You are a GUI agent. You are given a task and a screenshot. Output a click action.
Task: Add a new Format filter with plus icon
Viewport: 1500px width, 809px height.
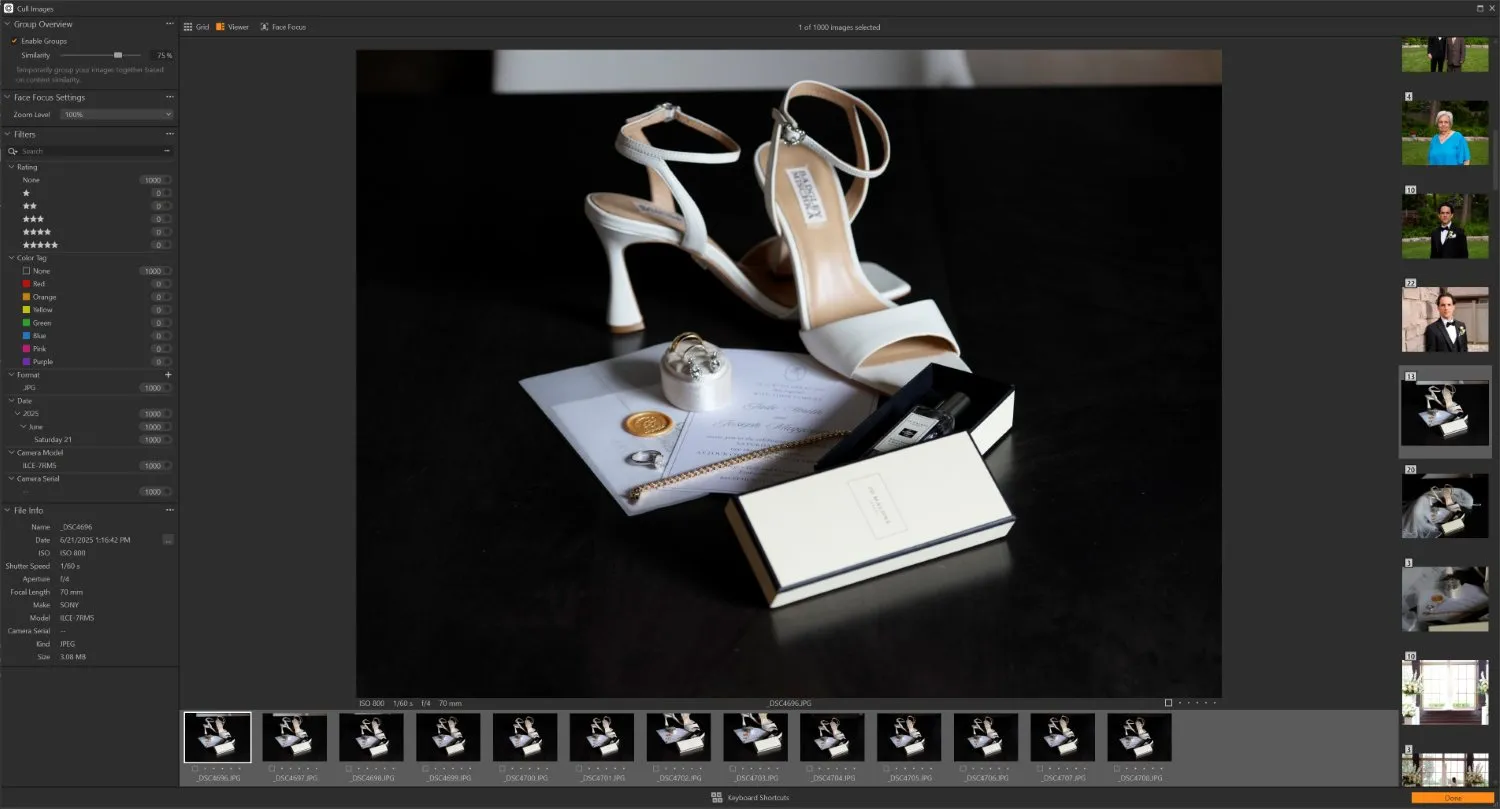(x=168, y=374)
